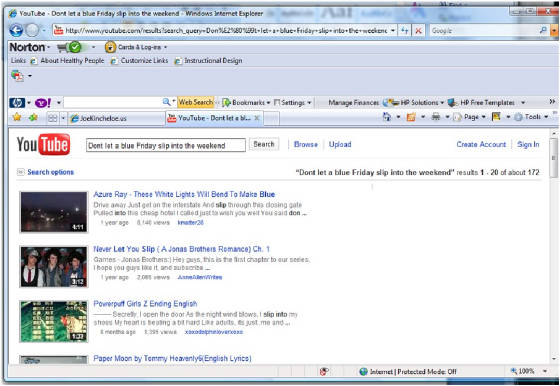Image resolution: width=560 pixels, height=386 pixels.
Task: Click the Jonas Brothers video thumbnail
Action: tap(54, 267)
